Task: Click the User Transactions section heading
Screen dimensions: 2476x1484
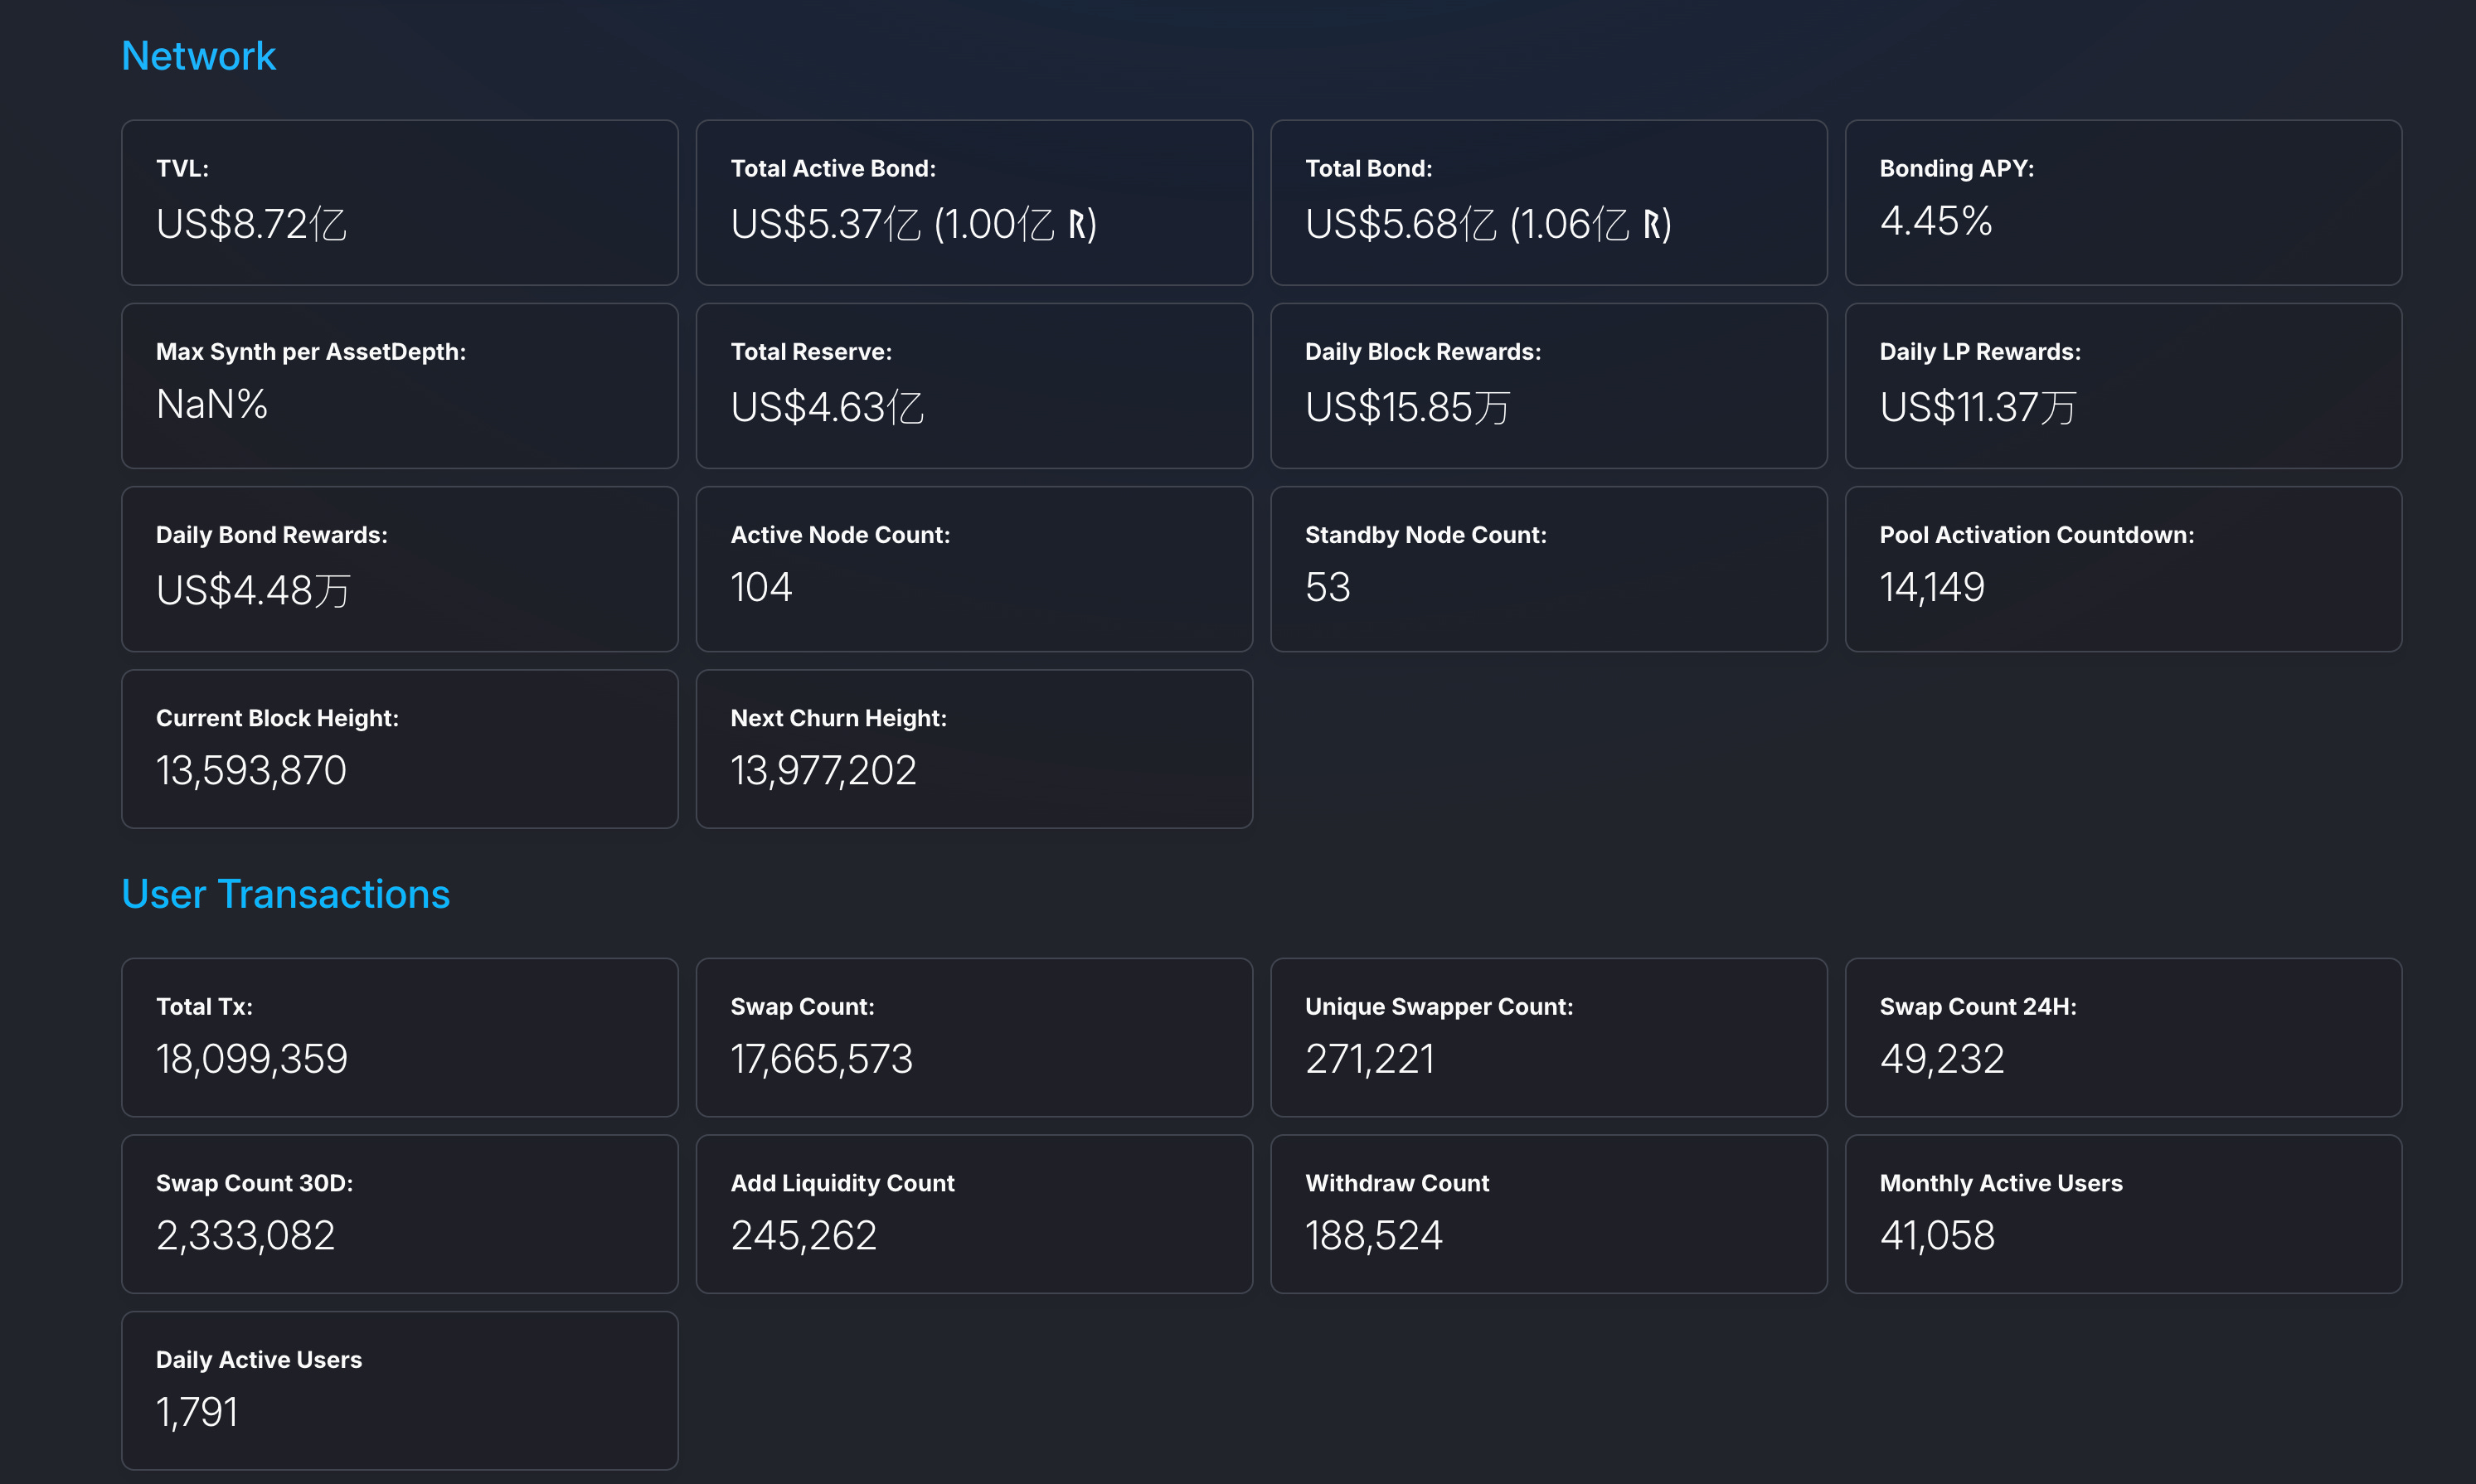Action: [x=285, y=894]
